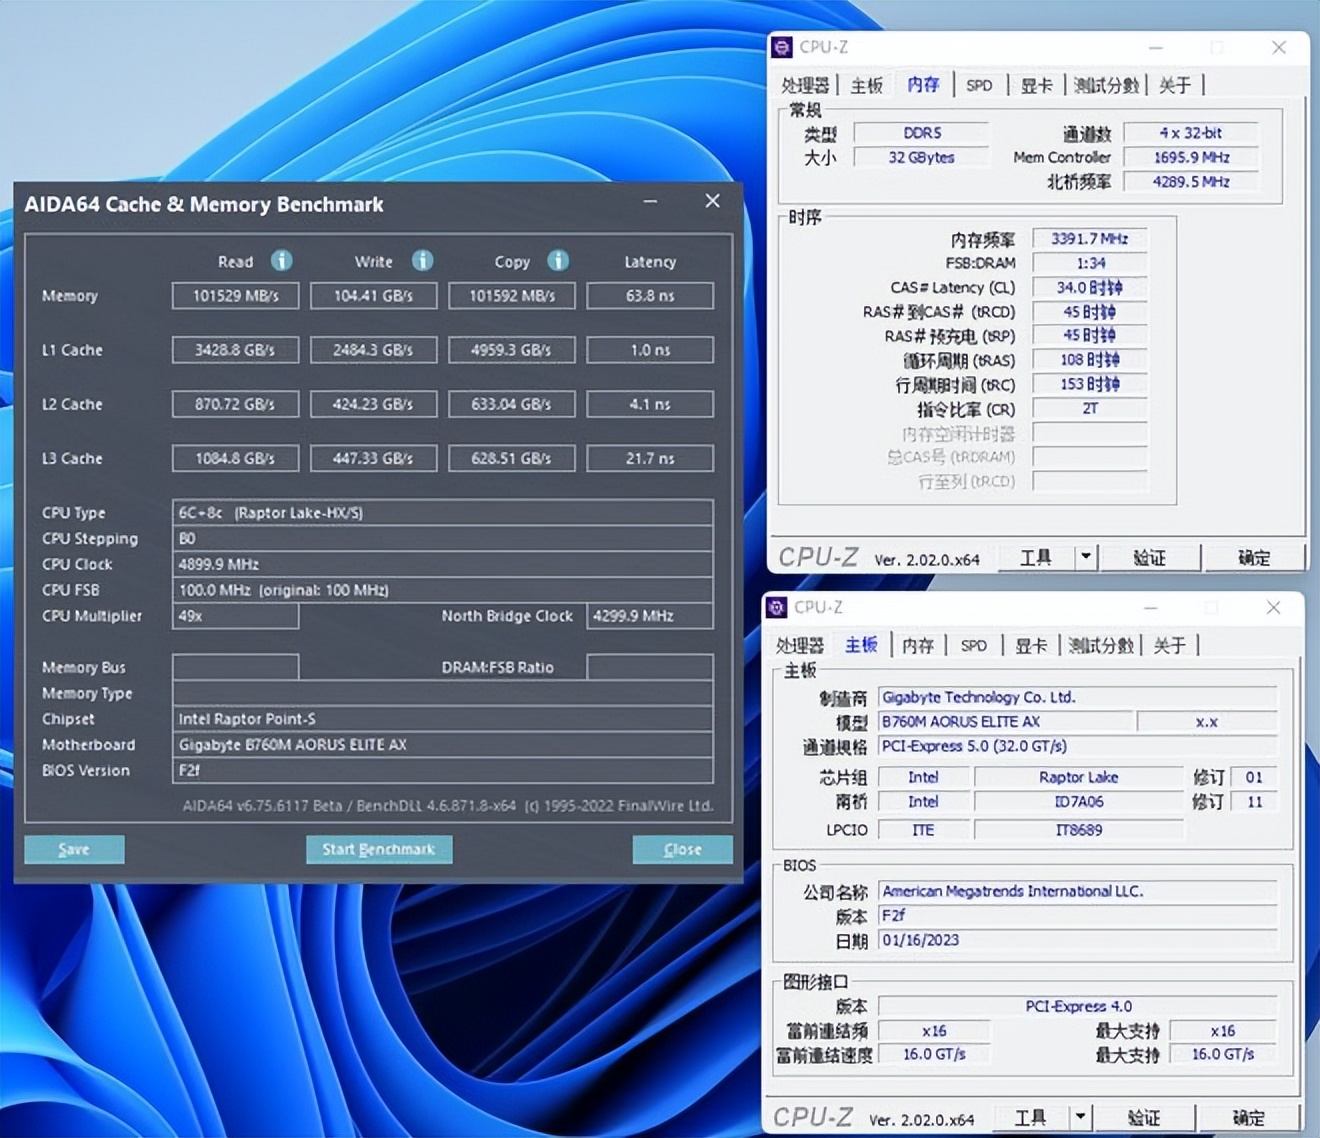Switch to the 处理器 tab in CPU-Z
Viewport: 1320px width, 1138px height.
click(804, 85)
